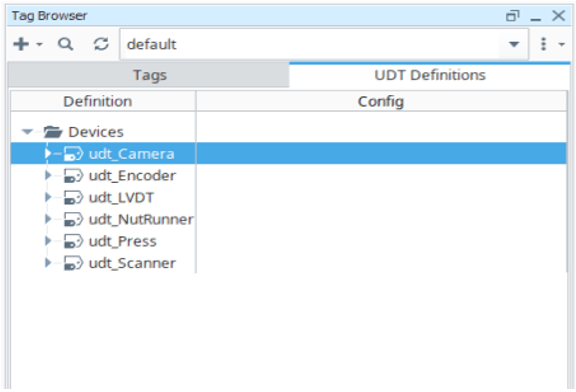This screenshot has height=392, width=576.
Task: Click the Definition column header
Action: point(98,101)
